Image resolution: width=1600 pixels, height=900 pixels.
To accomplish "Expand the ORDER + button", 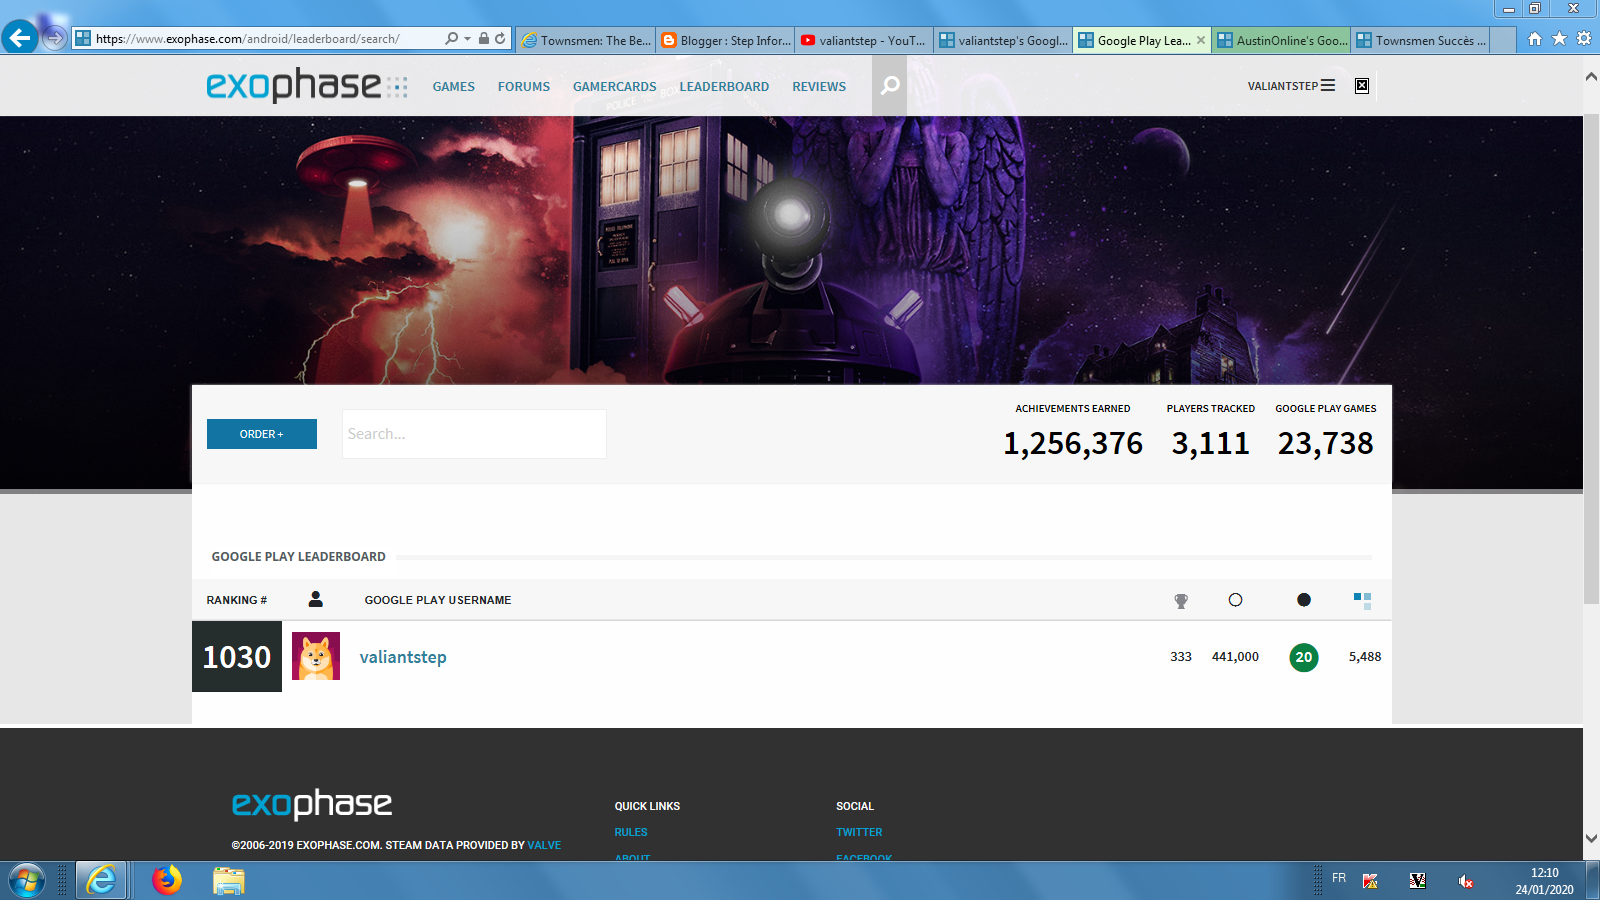I will click(x=262, y=434).
